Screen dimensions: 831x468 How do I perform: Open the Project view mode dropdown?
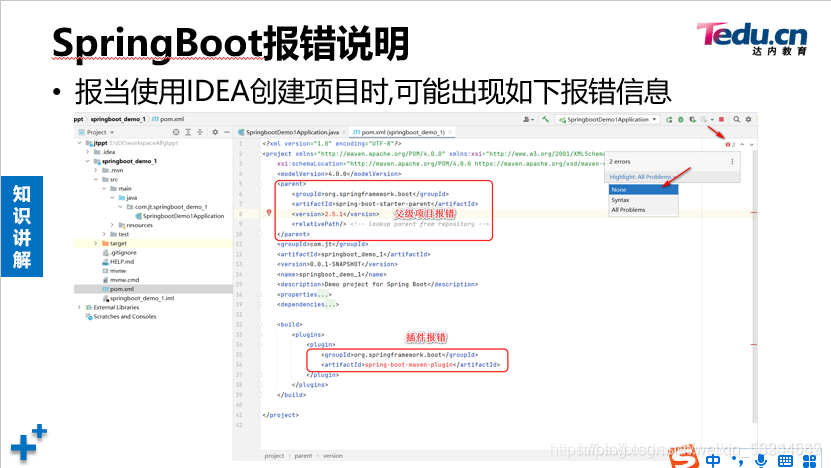pyautogui.click(x=96, y=132)
